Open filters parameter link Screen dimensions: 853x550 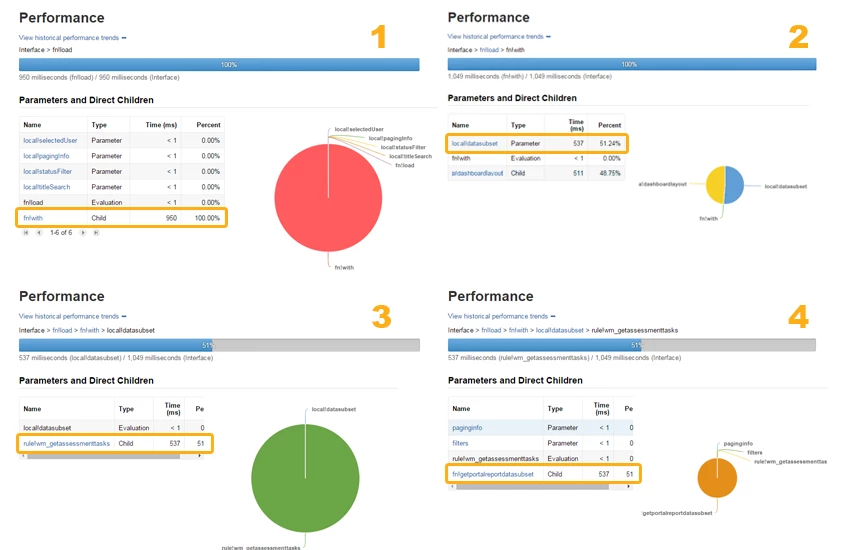[460, 443]
